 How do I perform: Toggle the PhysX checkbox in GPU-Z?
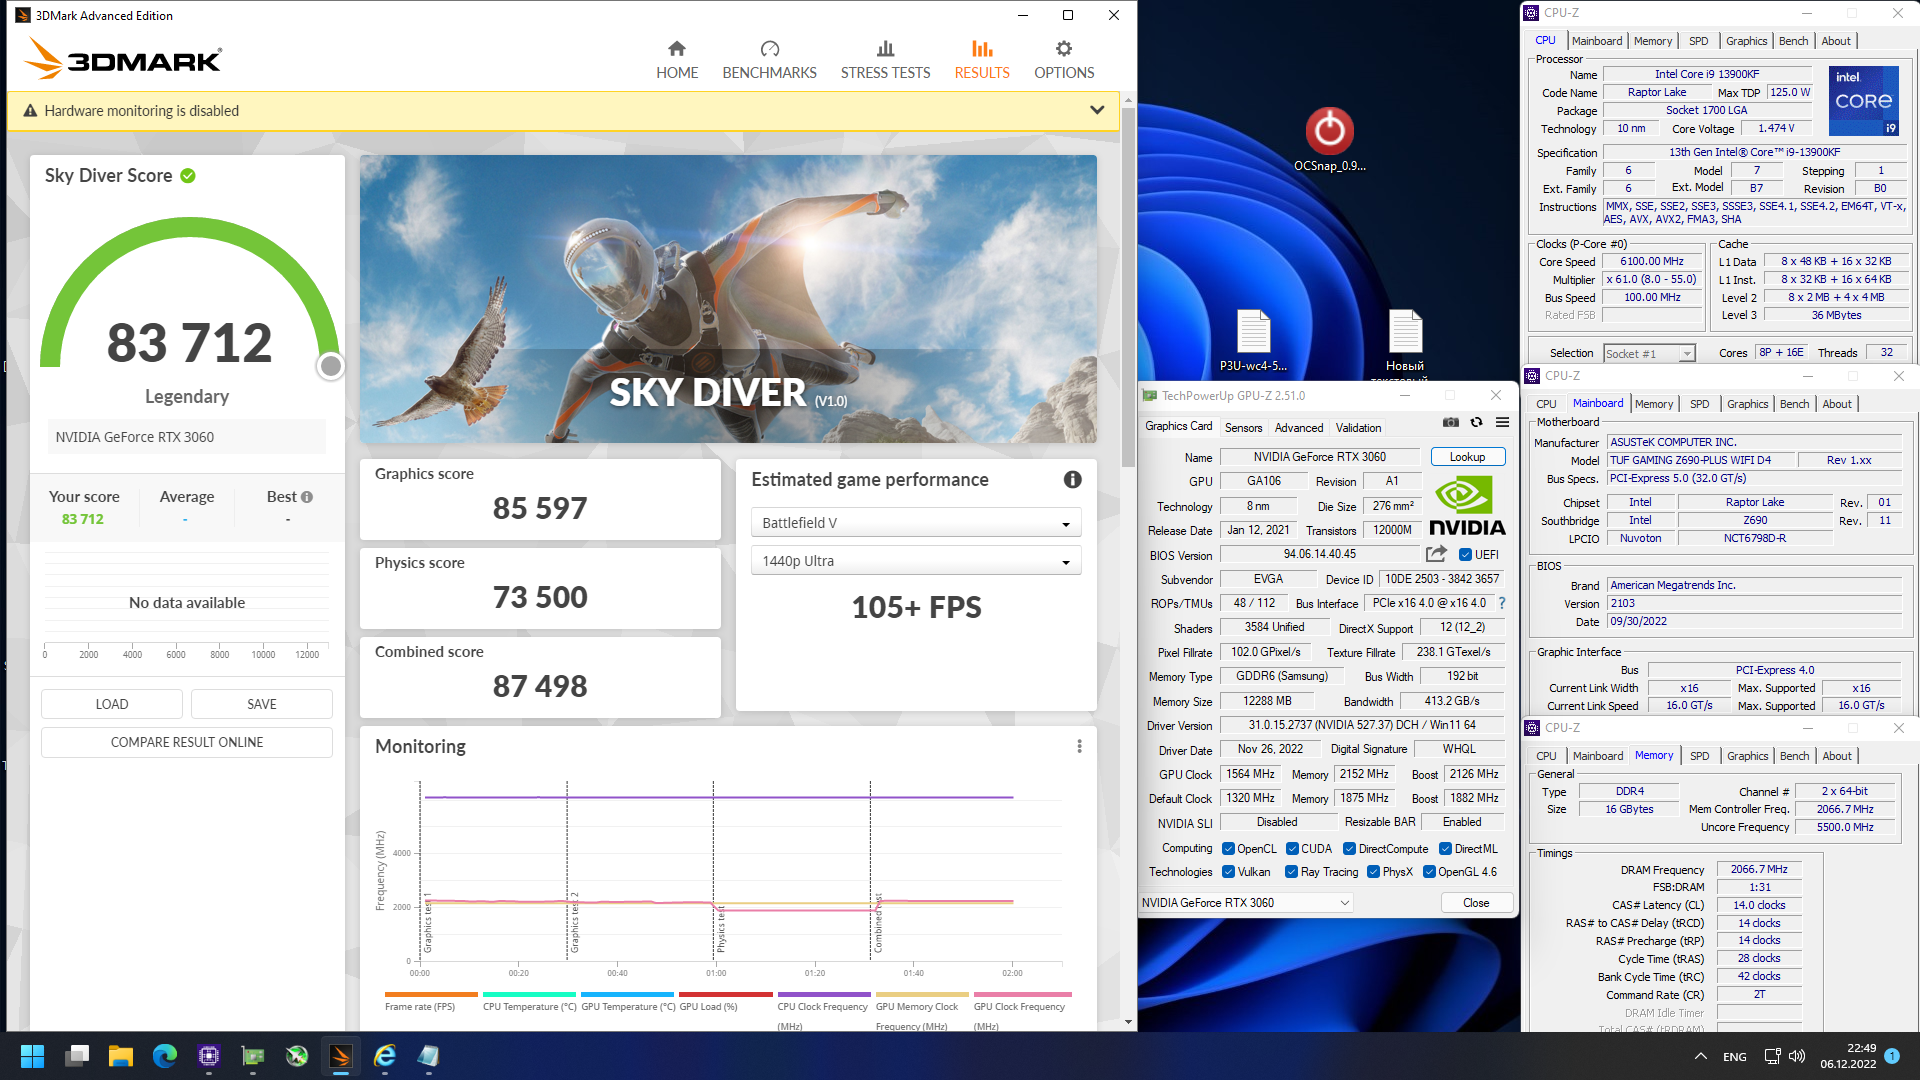[x=1373, y=872]
